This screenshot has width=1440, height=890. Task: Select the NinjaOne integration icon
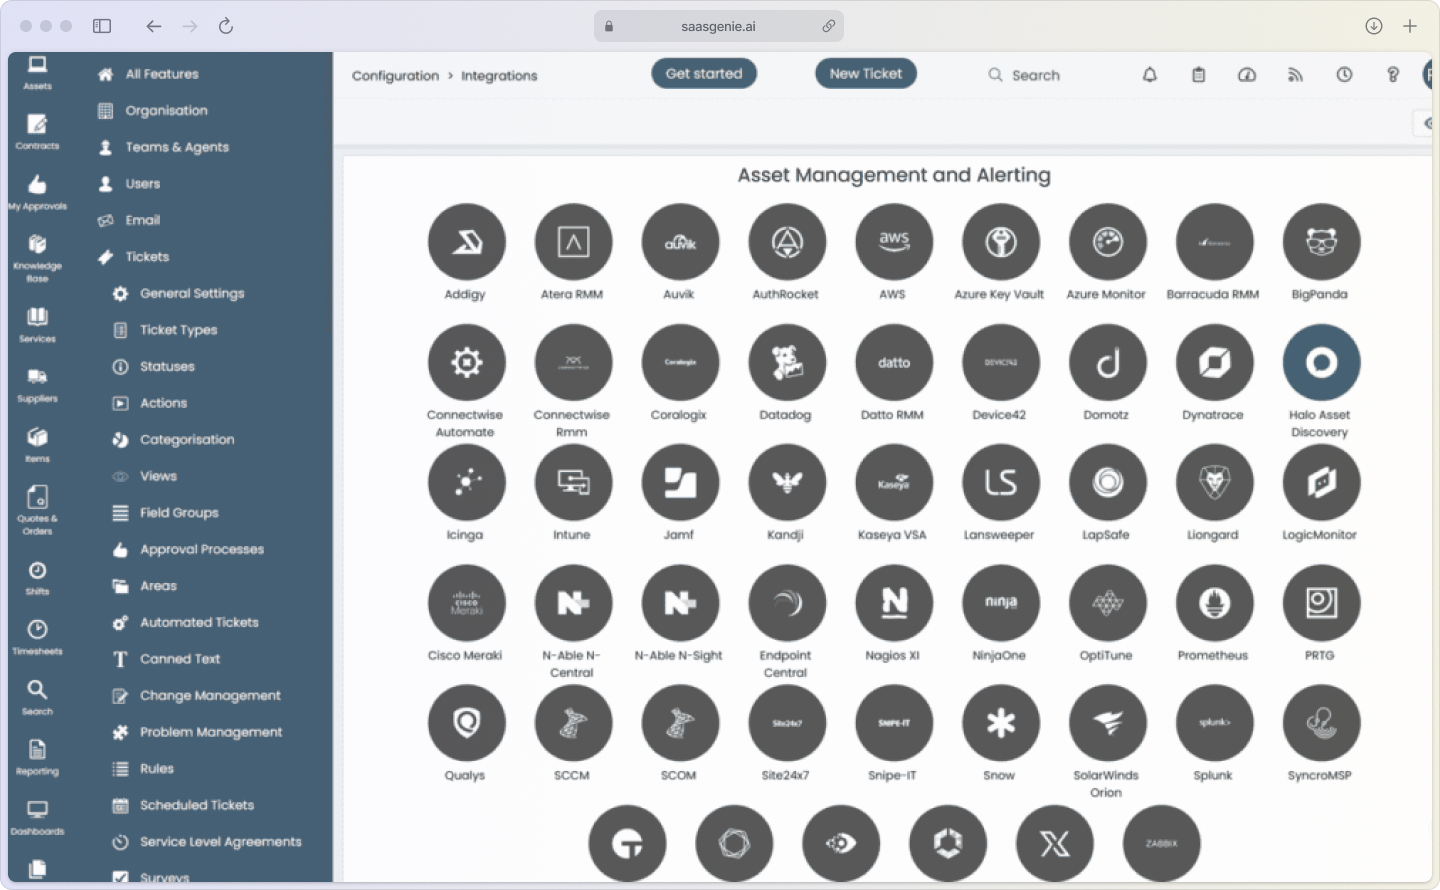click(1000, 603)
